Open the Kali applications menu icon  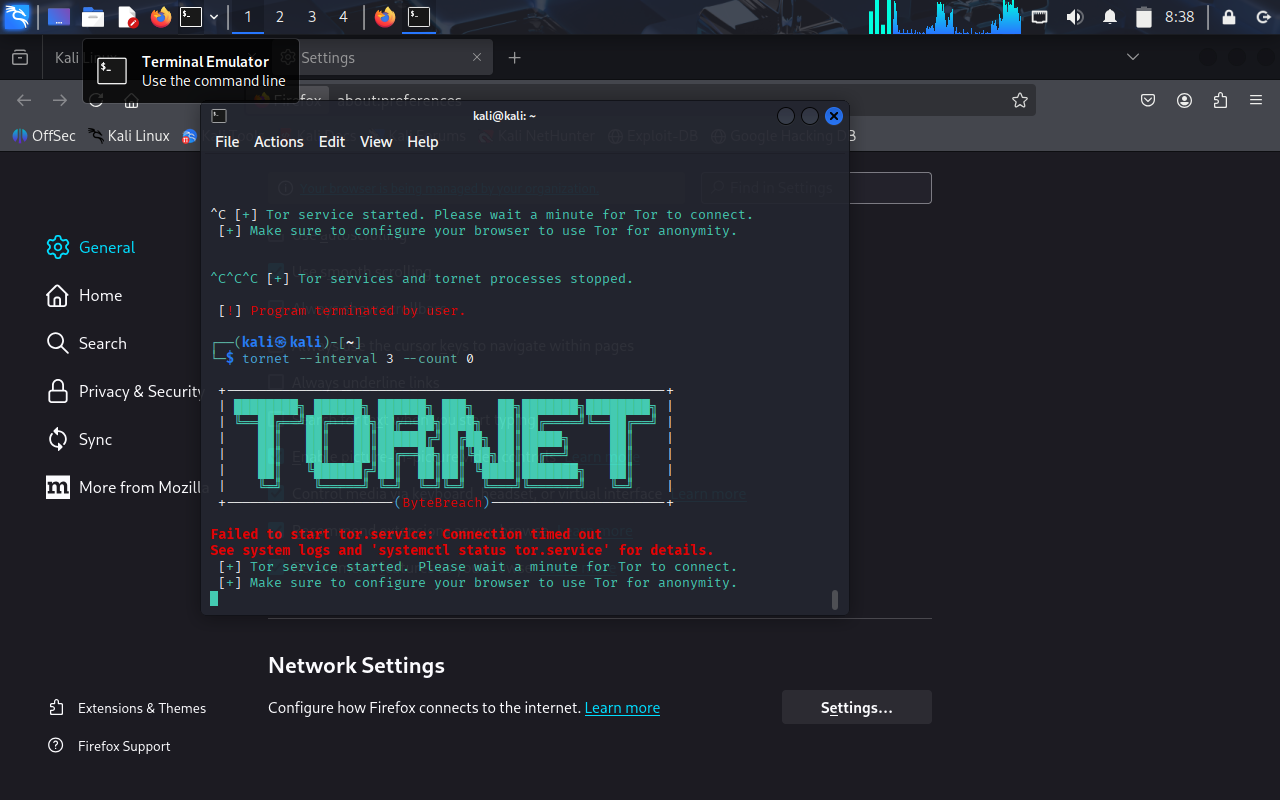[16, 16]
